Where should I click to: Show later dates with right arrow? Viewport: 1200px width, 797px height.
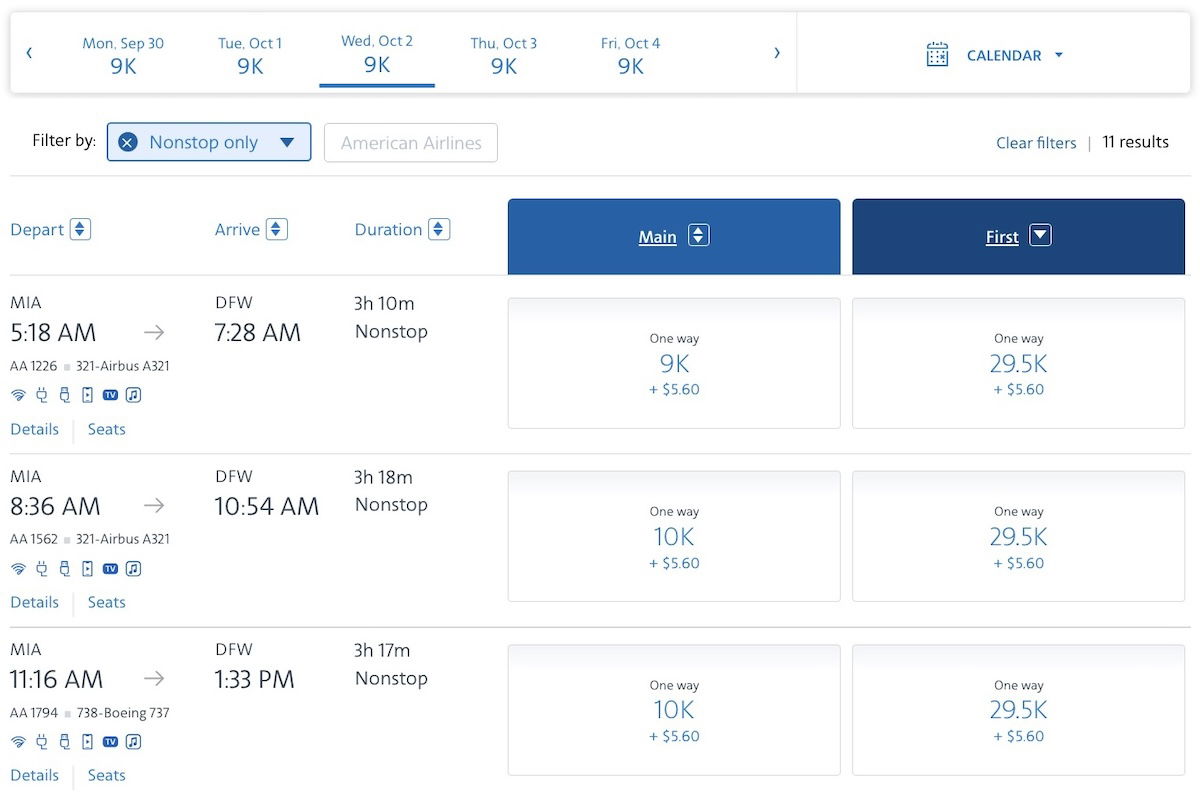(777, 53)
